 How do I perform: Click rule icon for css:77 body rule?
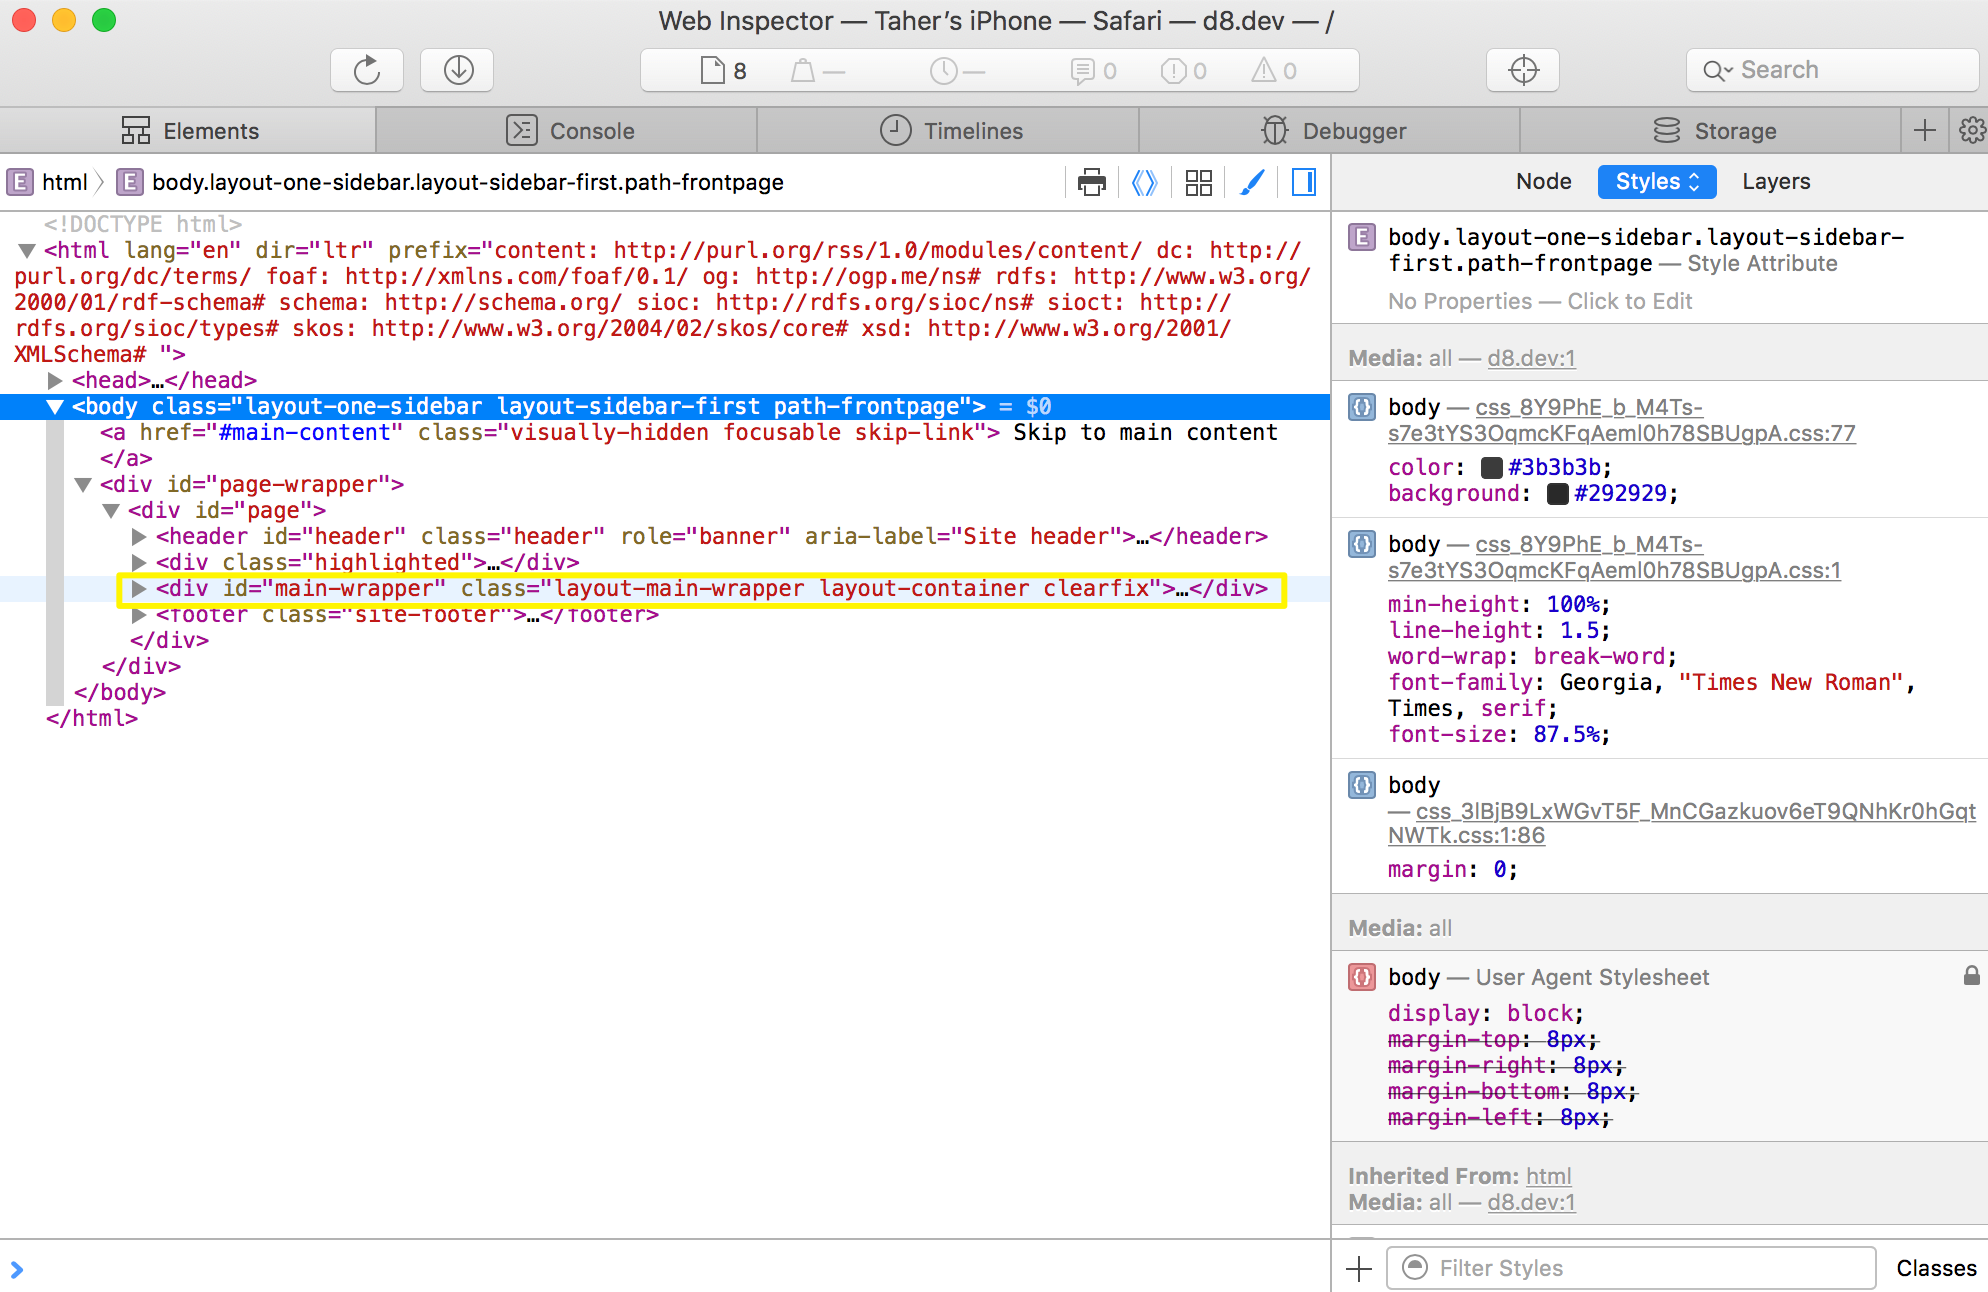[1361, 407]
